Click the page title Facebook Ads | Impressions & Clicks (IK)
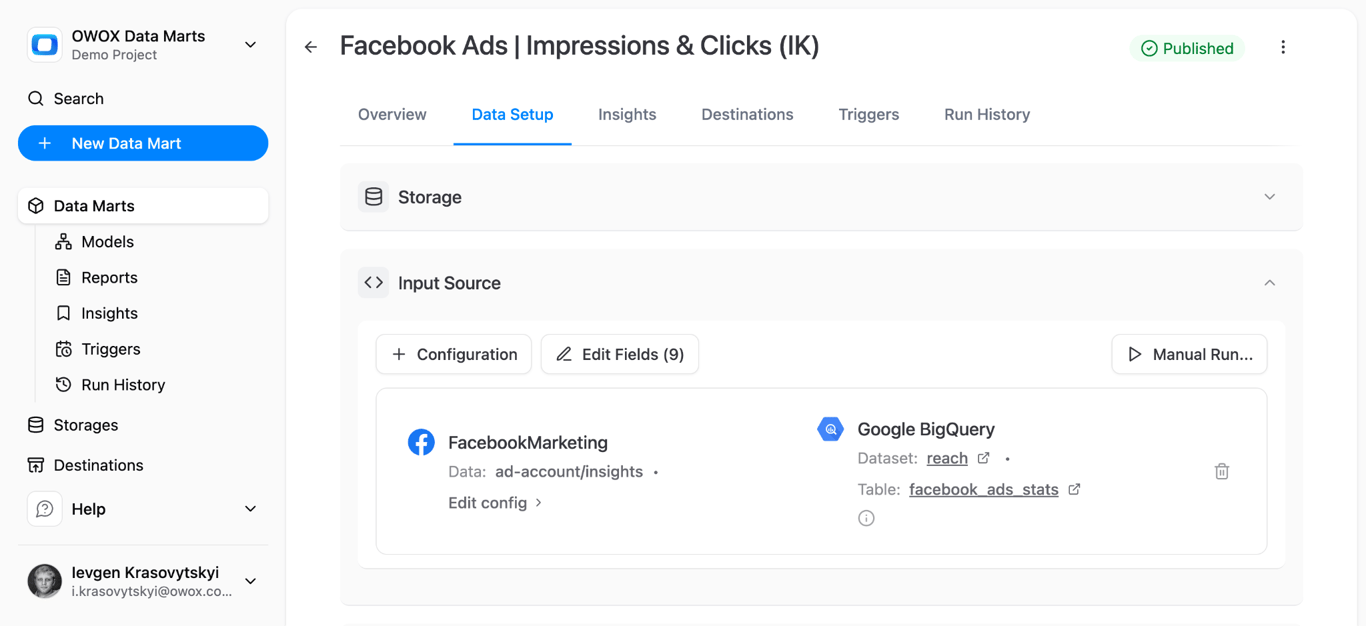Screen dimensions: 1366x626 point(580,46)
